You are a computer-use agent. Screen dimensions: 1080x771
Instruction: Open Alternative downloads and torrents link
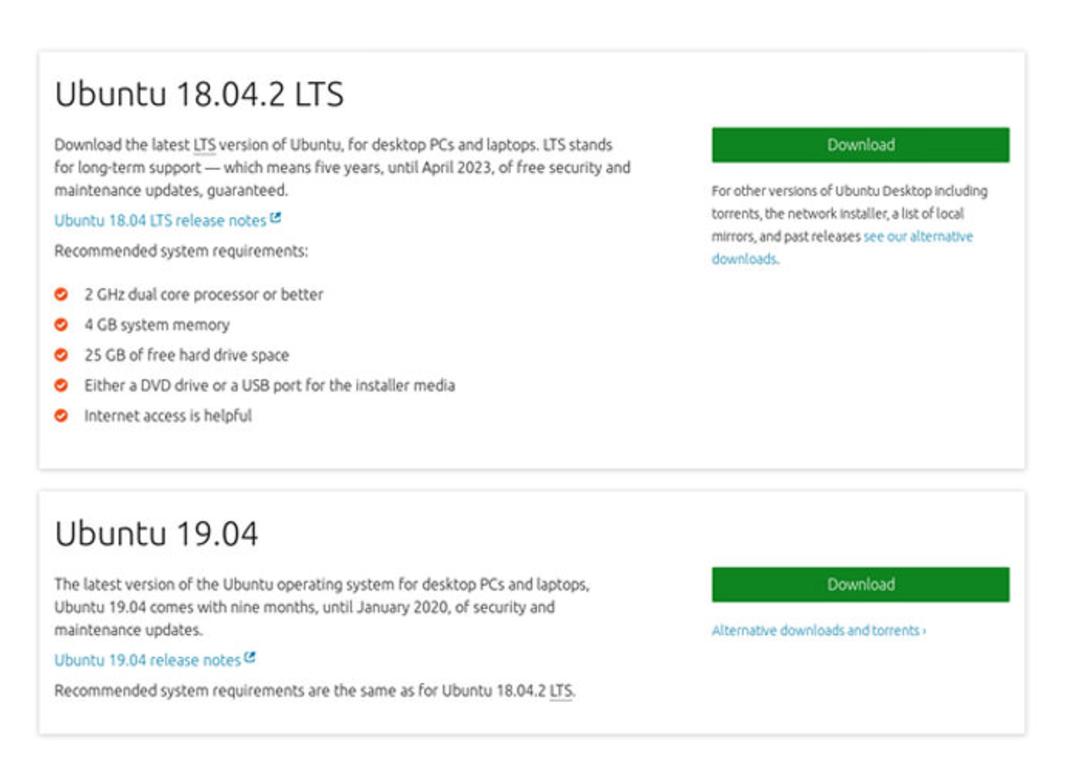click(x=819, y=630)
